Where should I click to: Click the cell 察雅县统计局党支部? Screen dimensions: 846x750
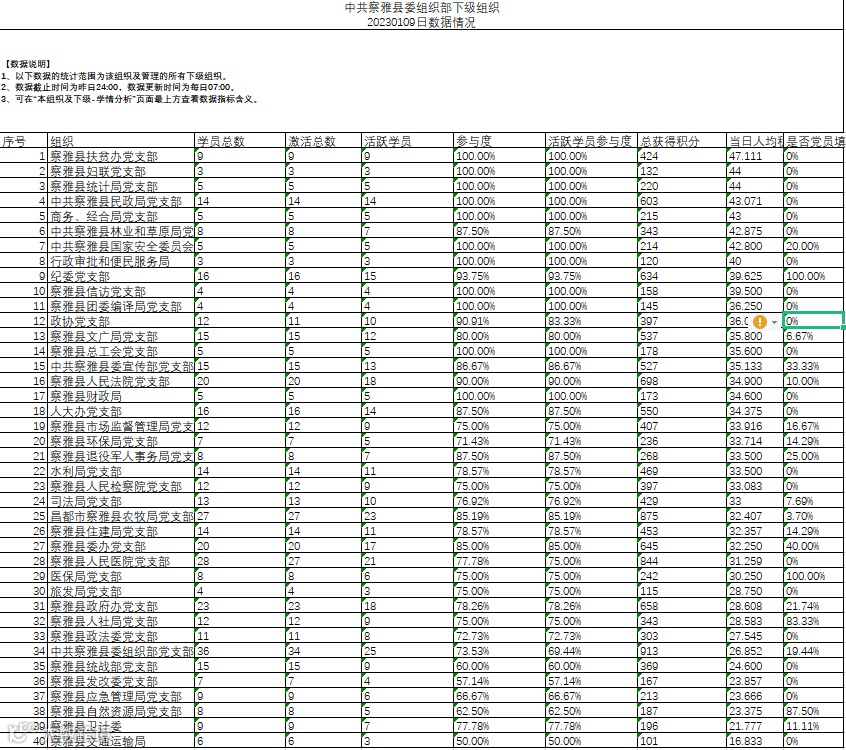(x=121, y=186)
